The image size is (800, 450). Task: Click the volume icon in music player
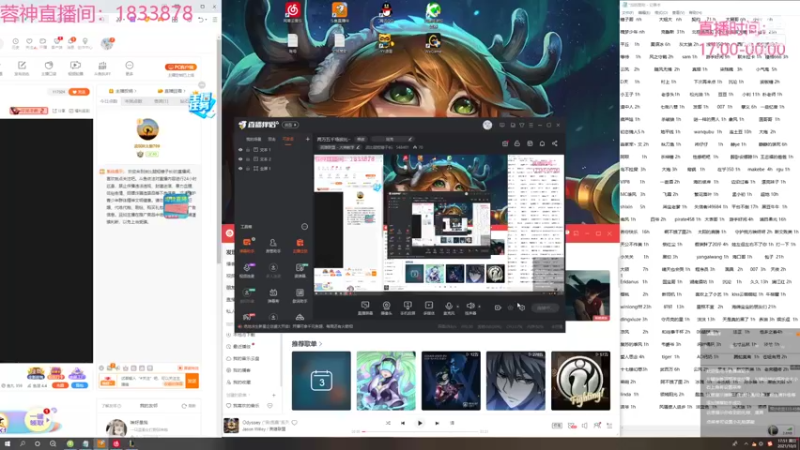pyautogui.click(x=584, y=426)
